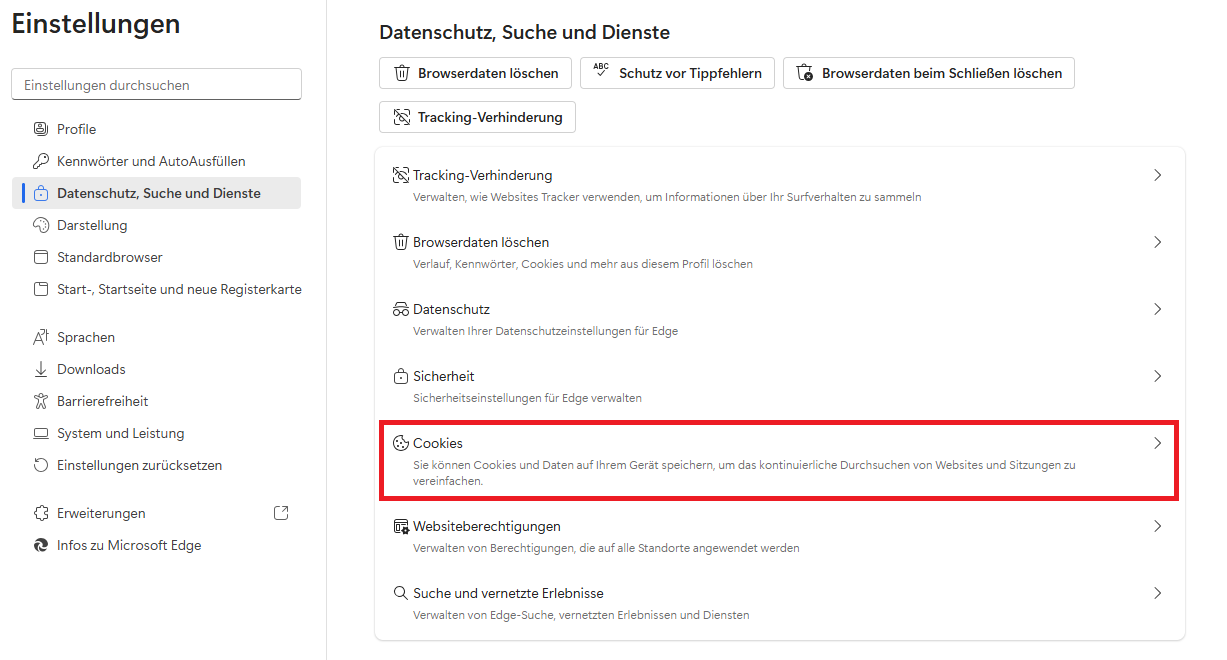Image resolution: width=1227 pixels, height=660 pixels.
Task: Click Schutz vor Tippfehlern
Action: coord(677,73)
